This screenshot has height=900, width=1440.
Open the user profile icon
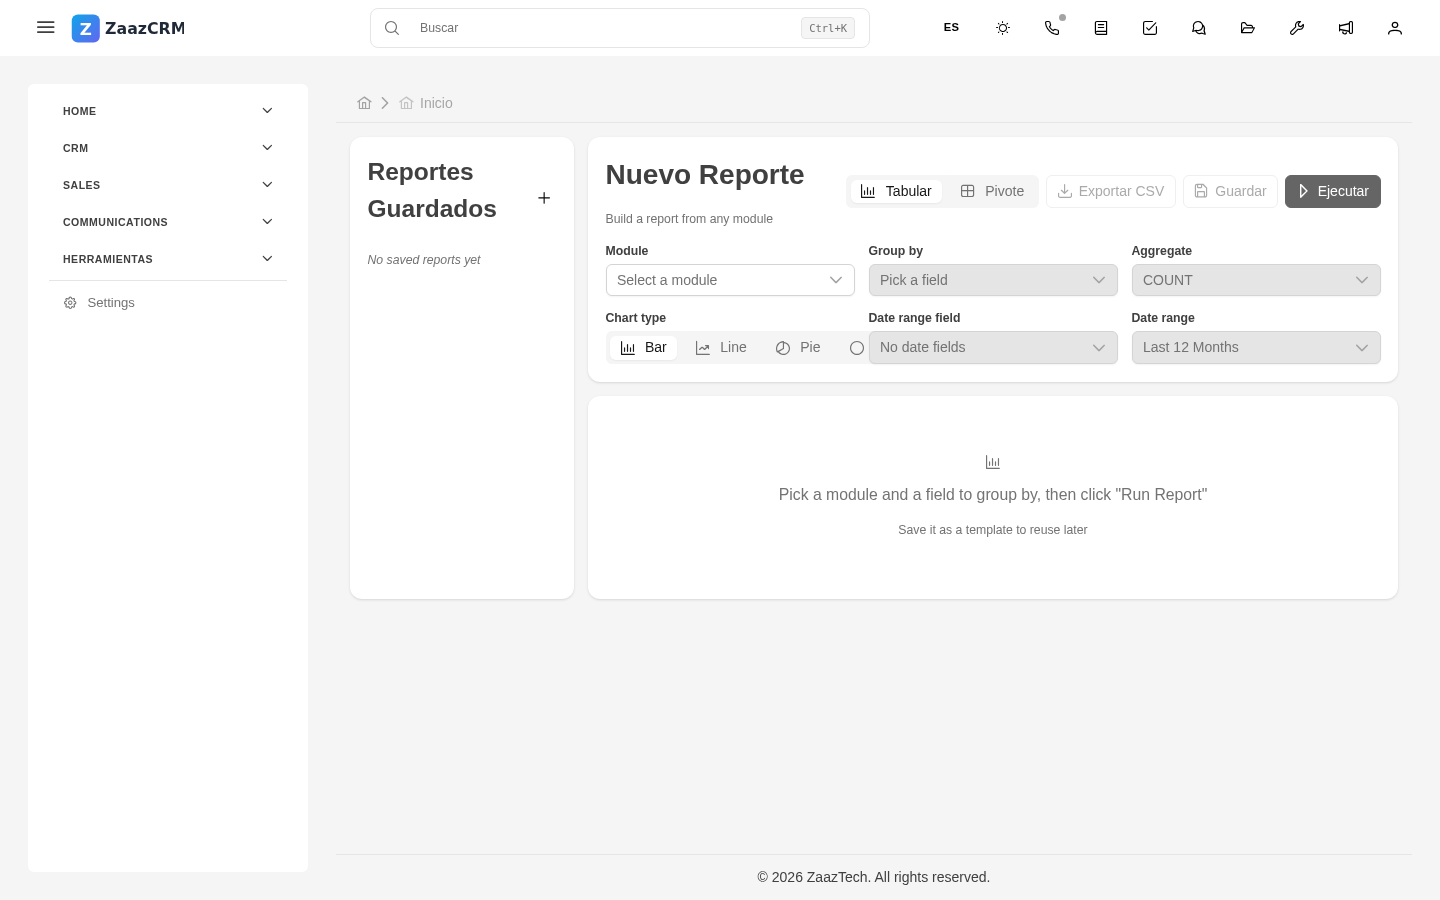(1395, 28)
